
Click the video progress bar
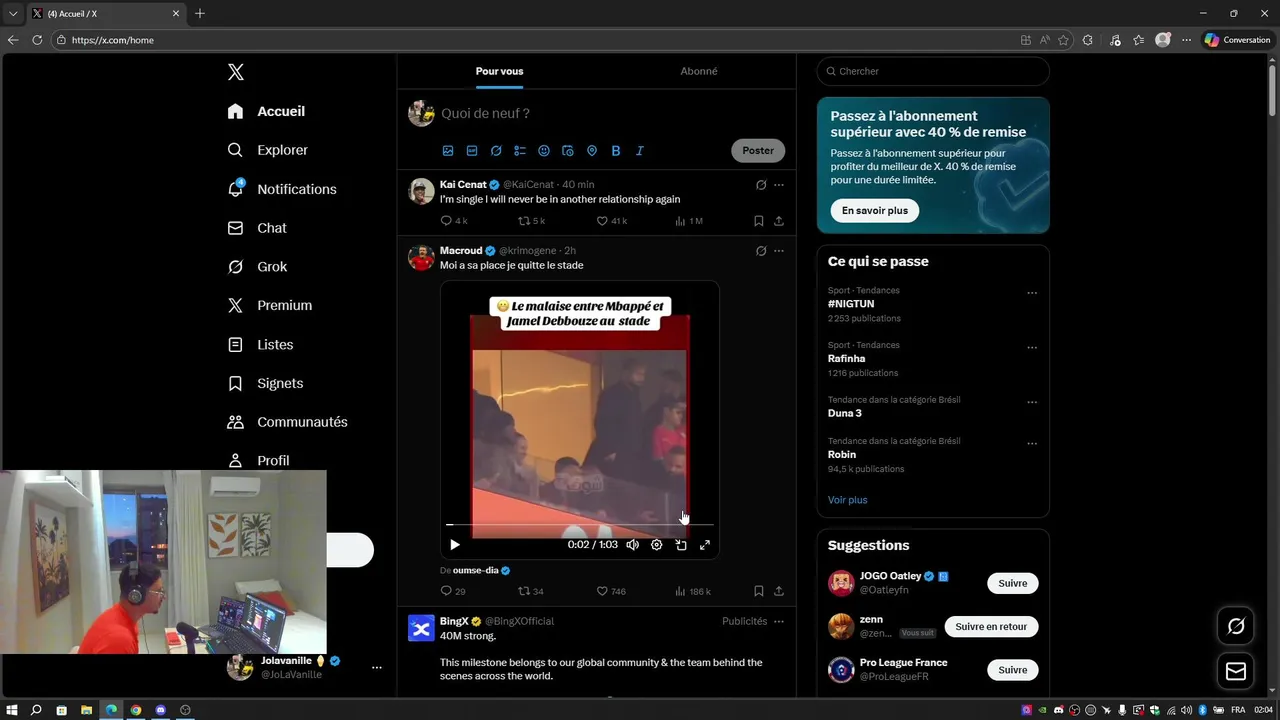(x=580, y=524)
